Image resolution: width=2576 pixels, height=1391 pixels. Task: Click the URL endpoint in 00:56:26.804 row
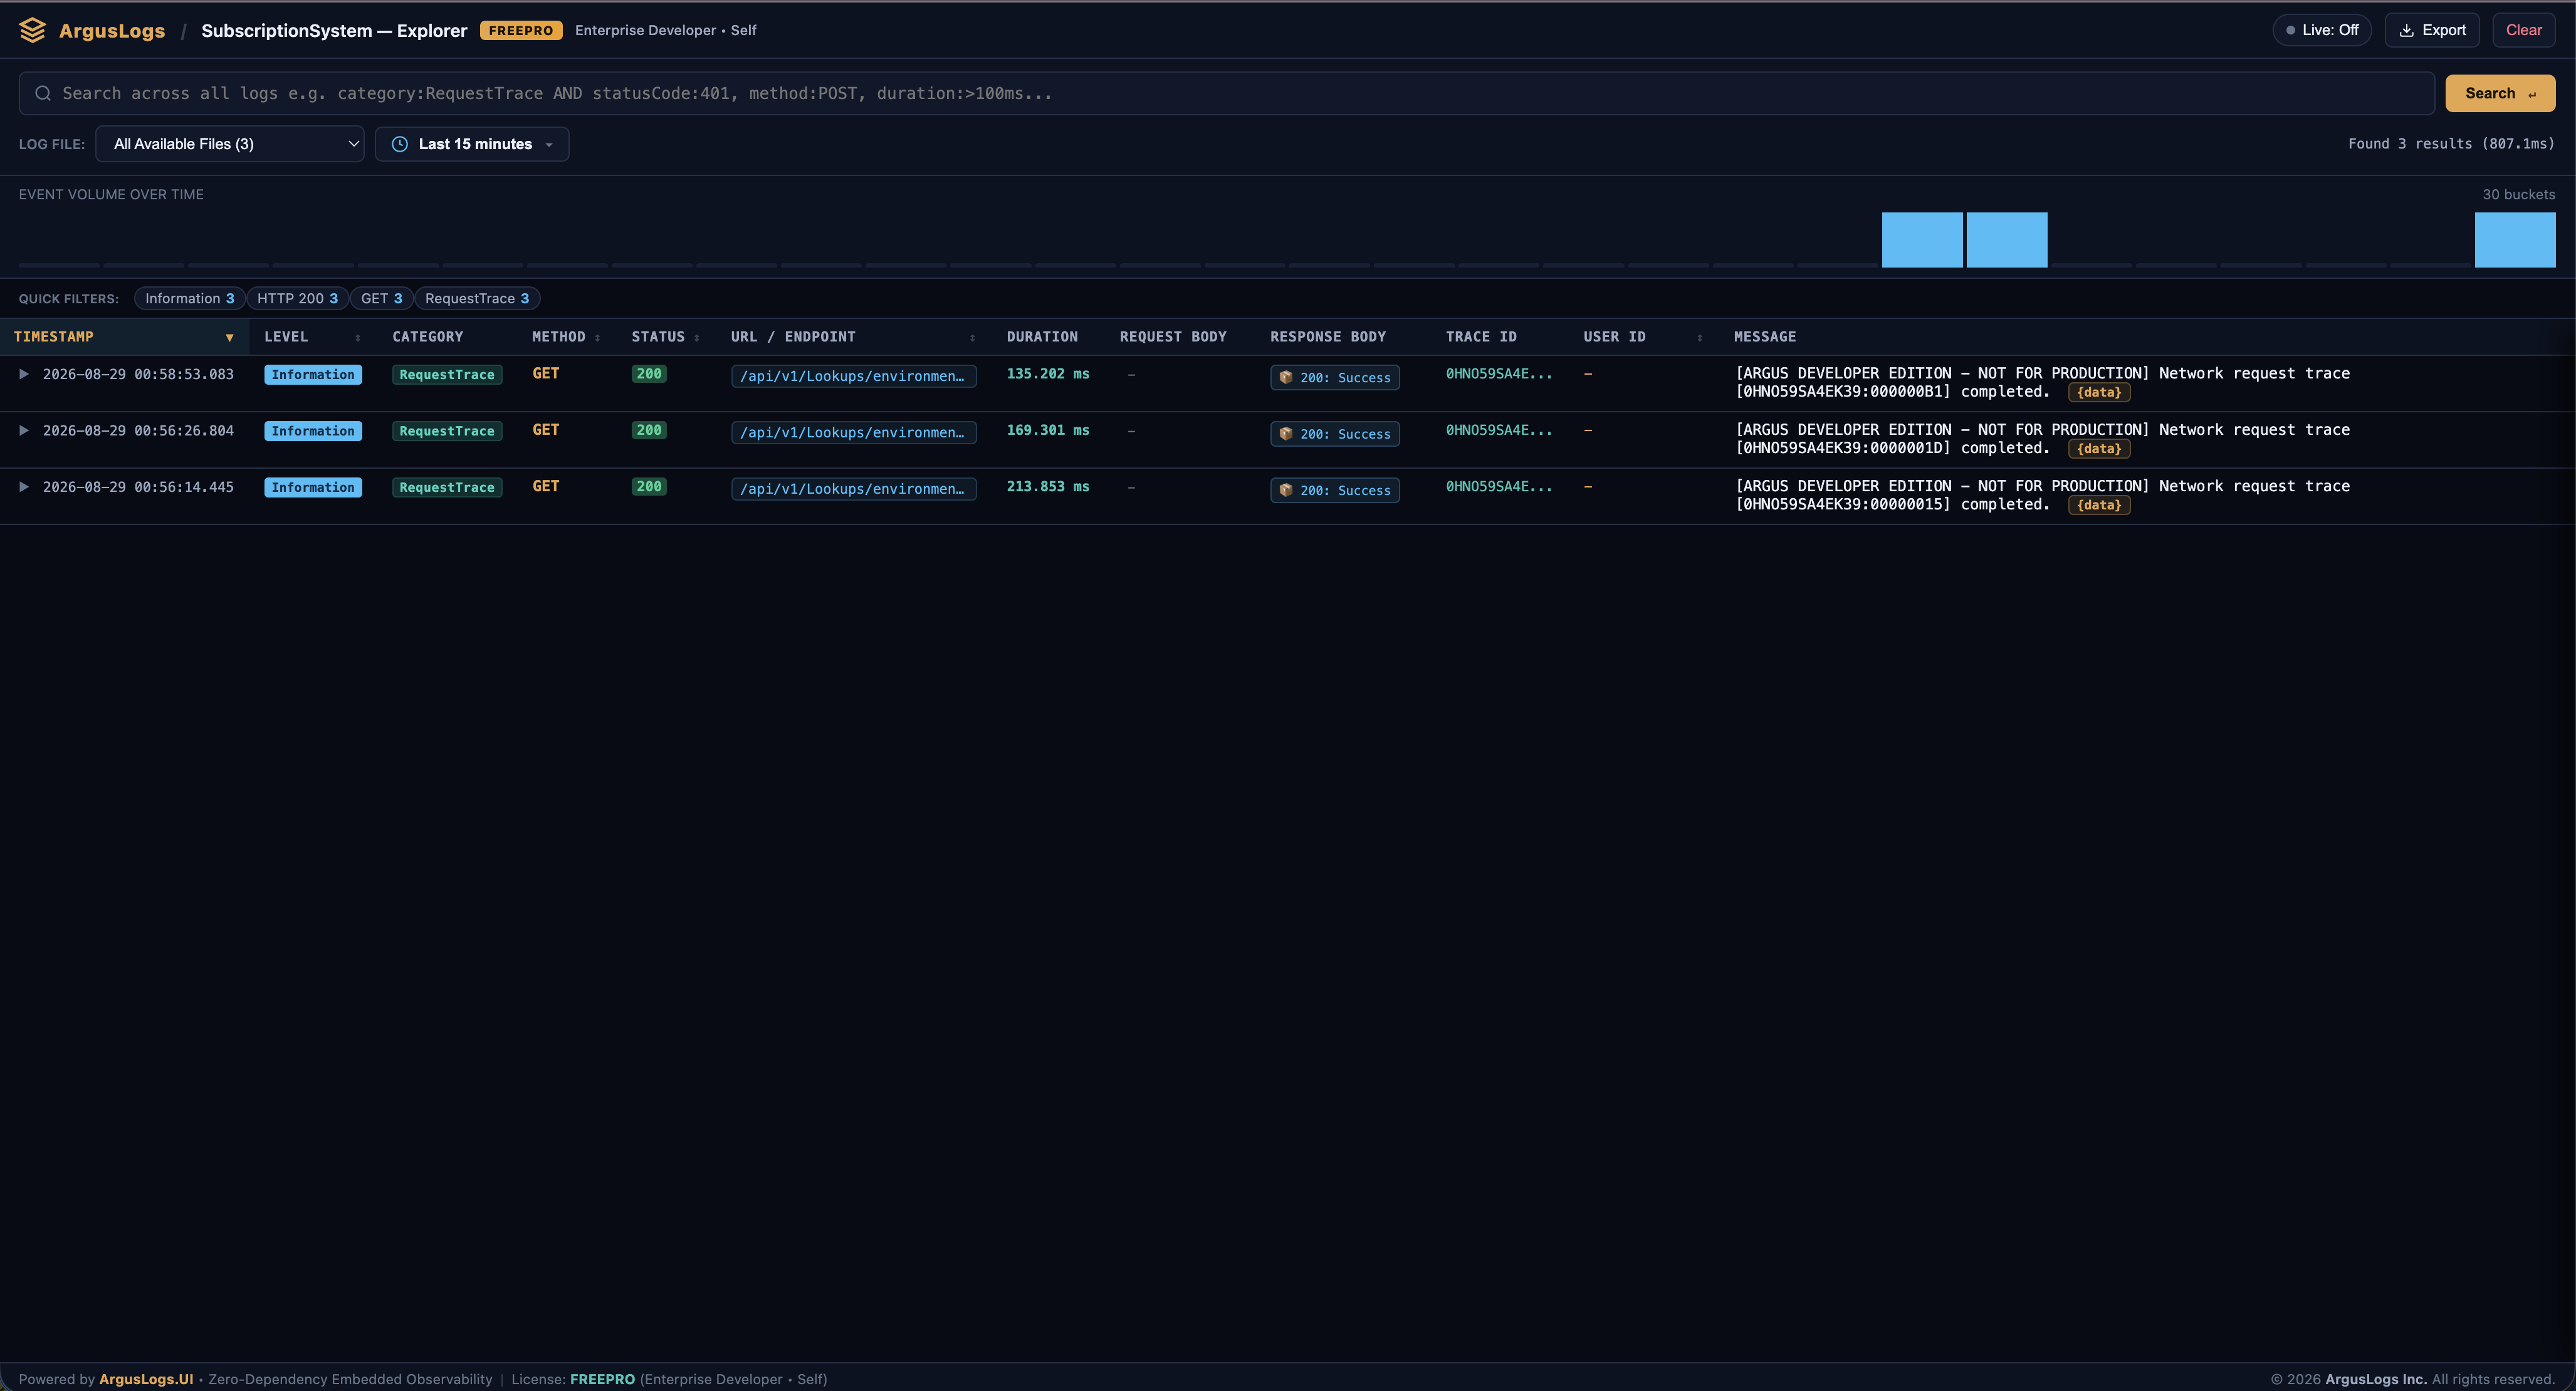coord(853,432)
